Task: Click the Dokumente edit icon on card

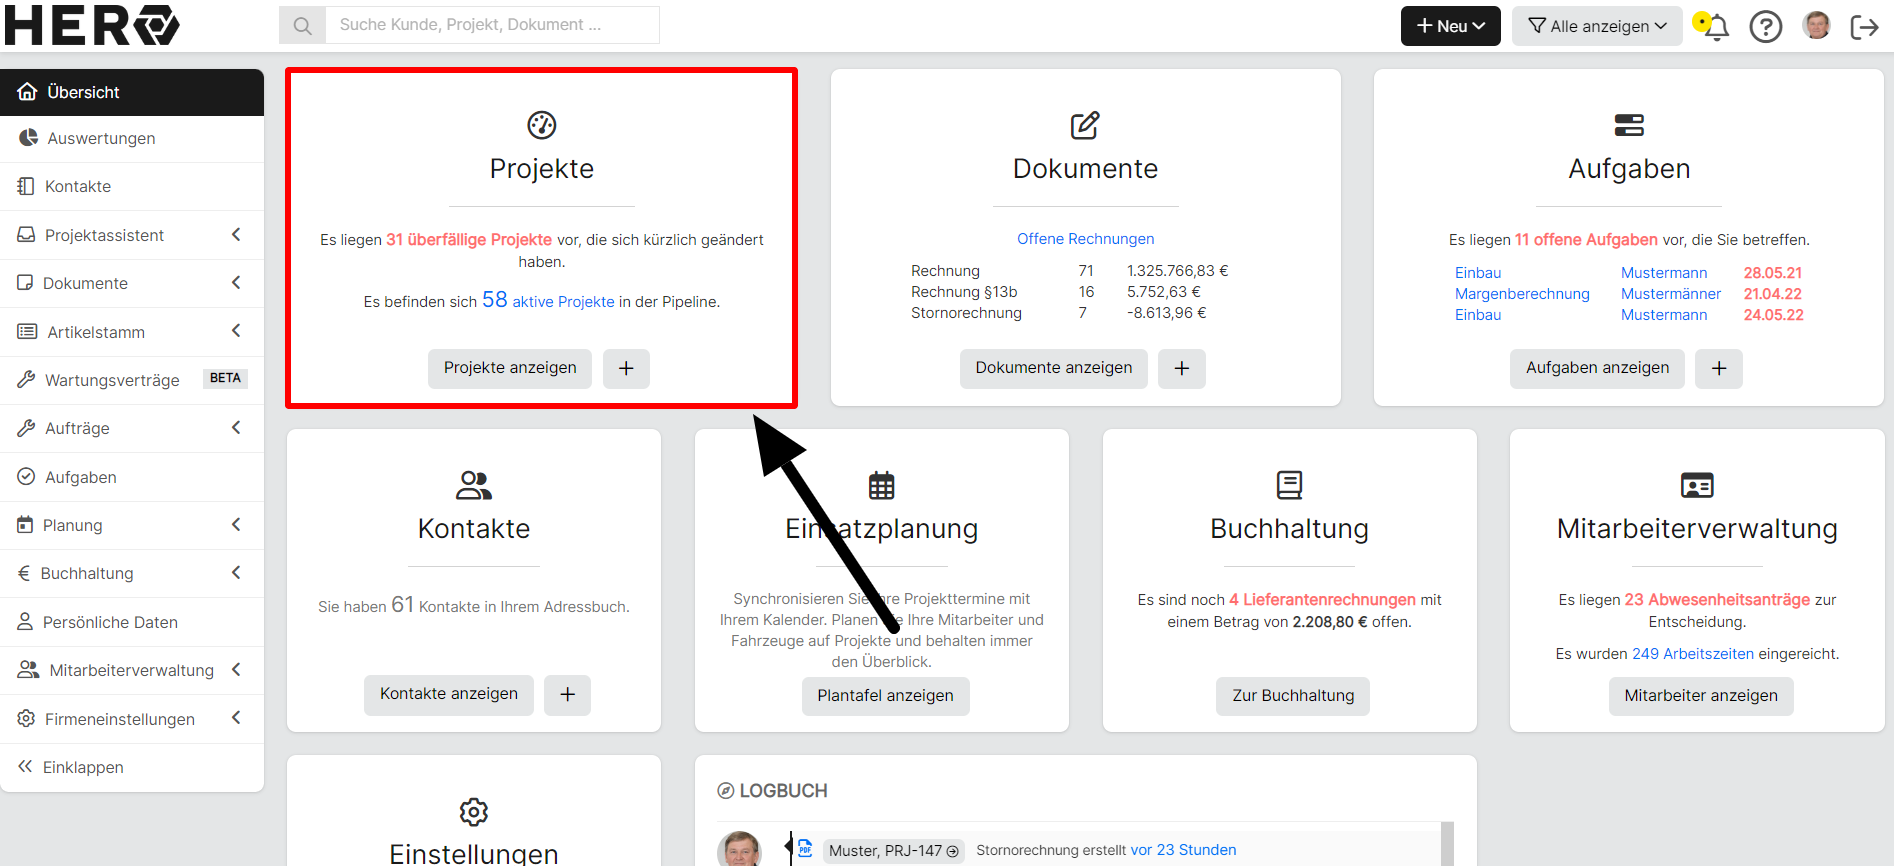Action: (1085, 125)
